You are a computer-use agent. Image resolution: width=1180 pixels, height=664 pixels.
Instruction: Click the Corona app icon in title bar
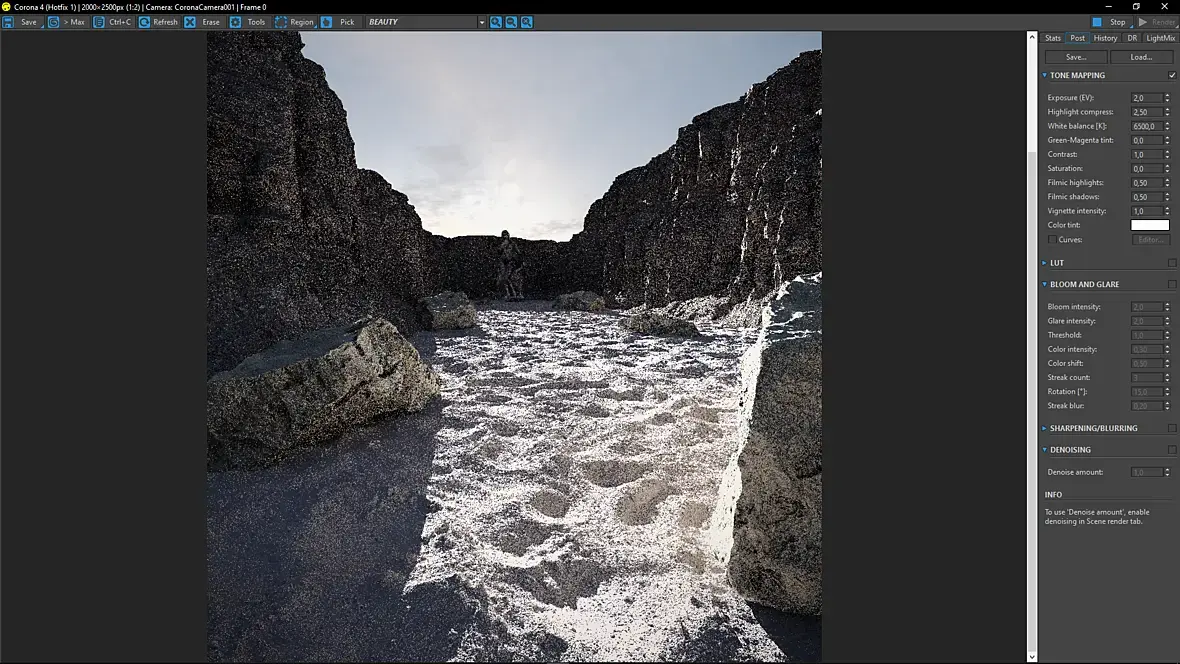click(x=6, y=7)
